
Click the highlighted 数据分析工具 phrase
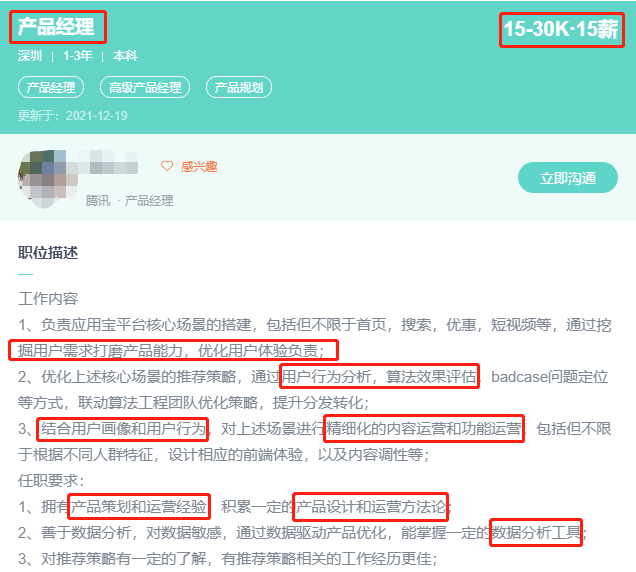point(536,532)
